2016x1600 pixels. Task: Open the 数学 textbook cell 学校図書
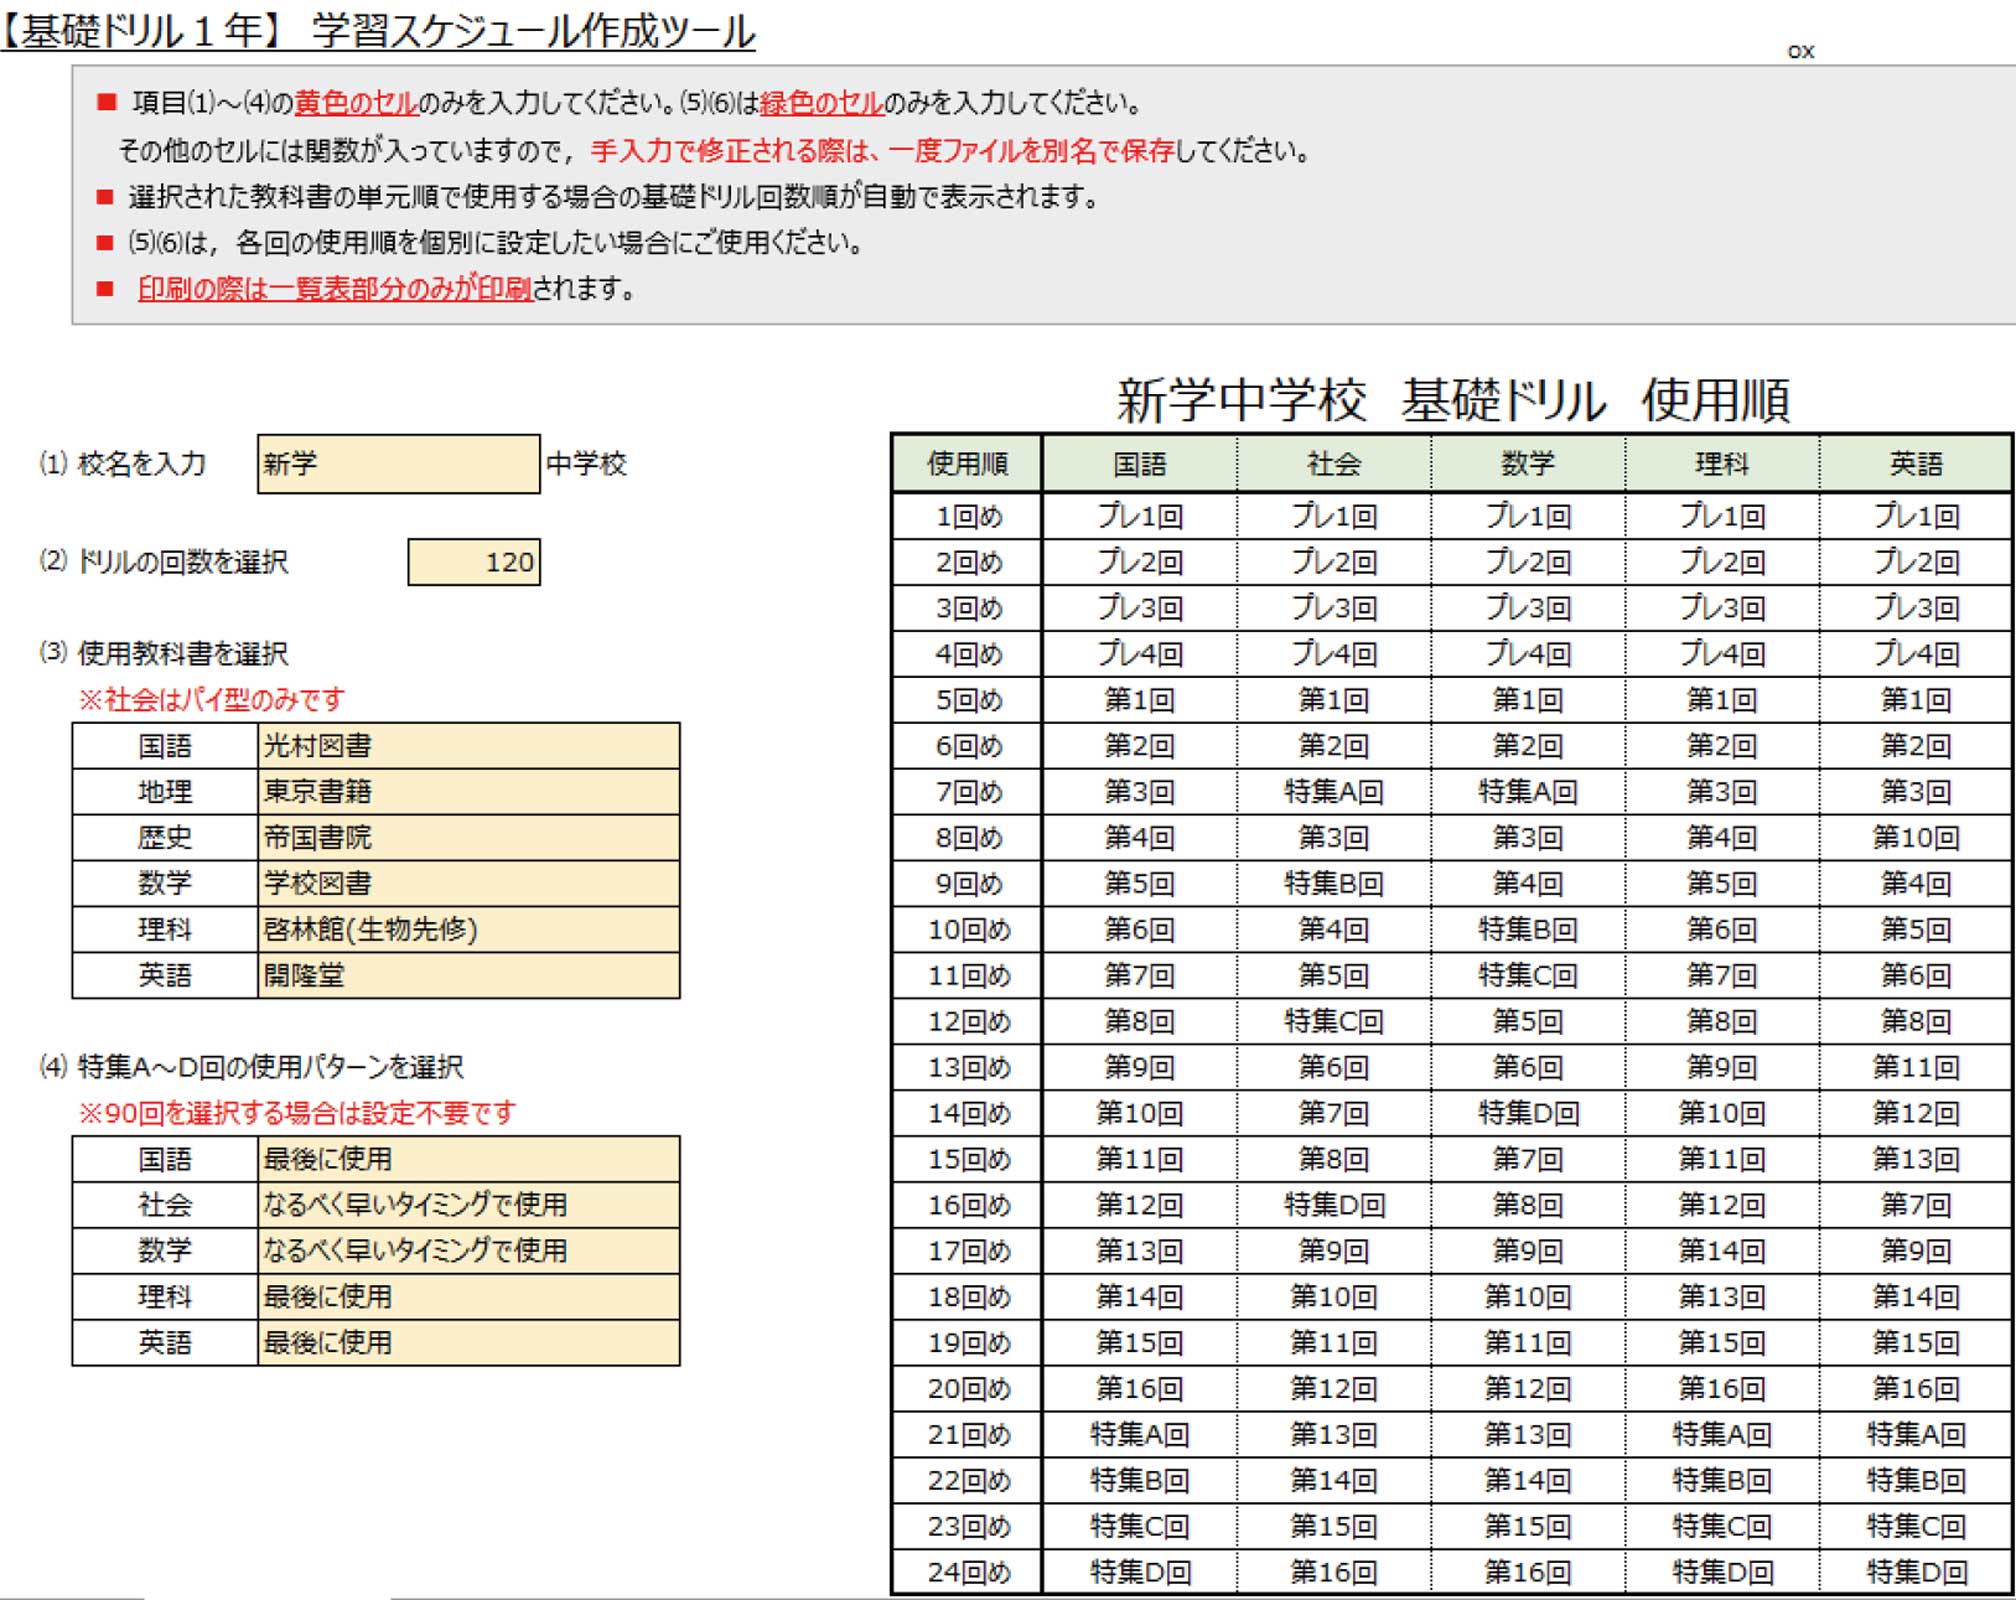coord(468,884)
